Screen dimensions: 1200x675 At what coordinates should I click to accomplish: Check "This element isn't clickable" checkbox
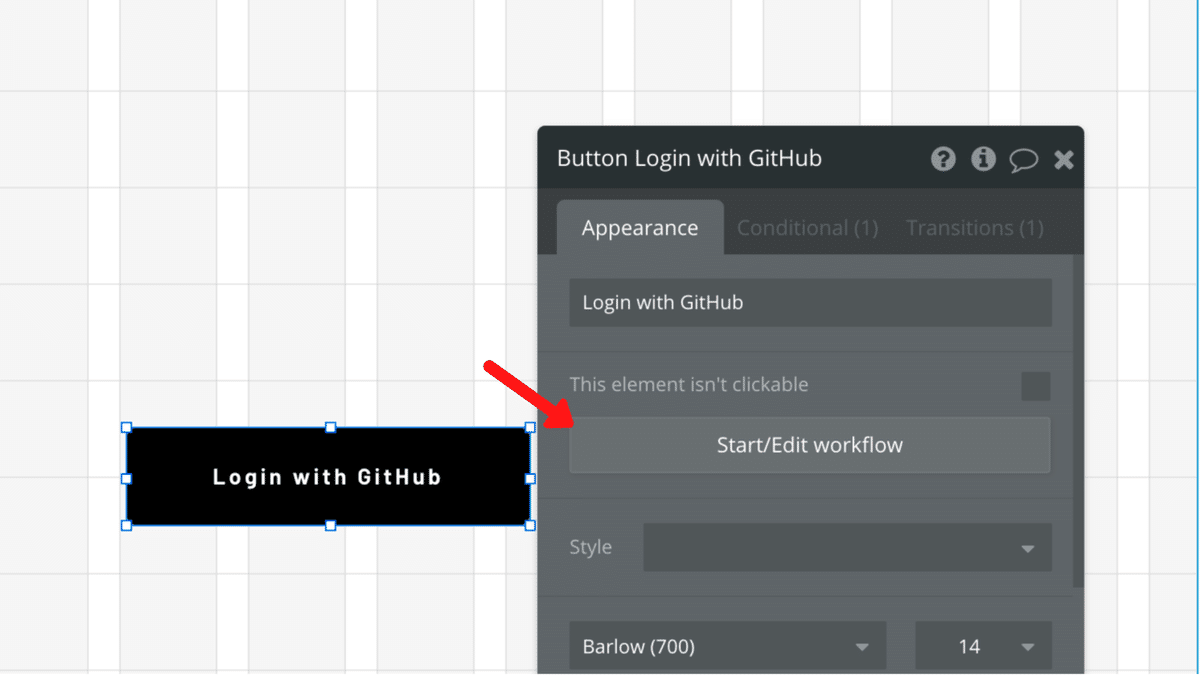tap(1035, 386)
